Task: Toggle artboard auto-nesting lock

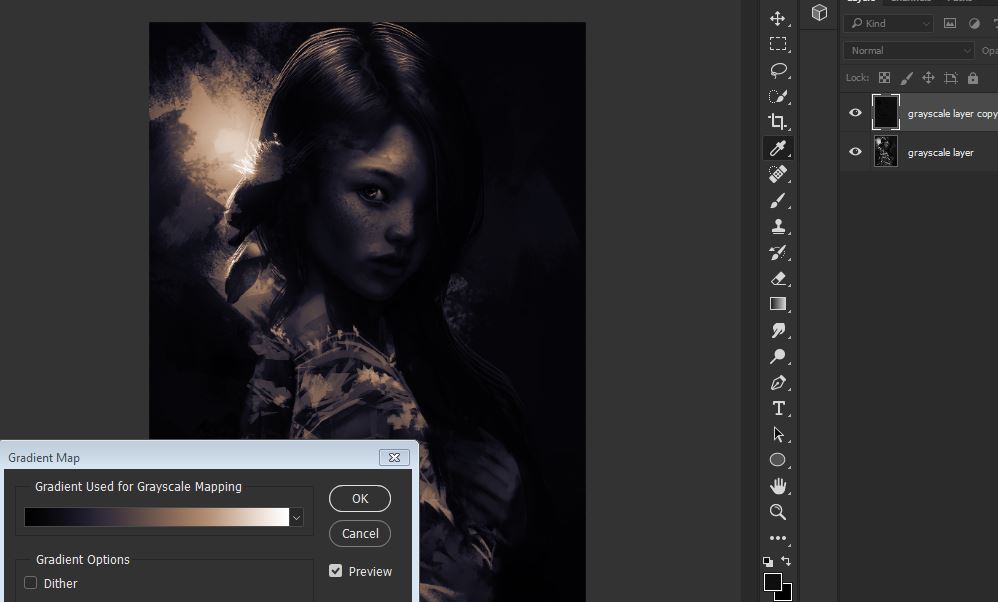Action: pyautogui.click(x=951, y=78)
